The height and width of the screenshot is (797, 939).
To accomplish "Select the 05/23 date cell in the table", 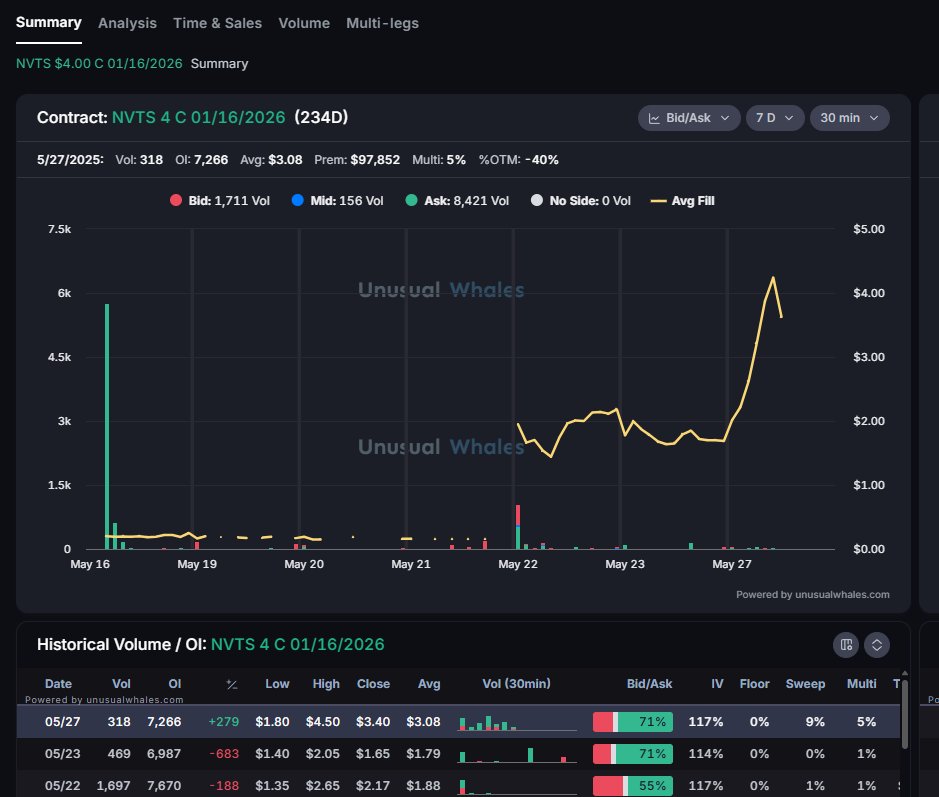I will click(62, 754).
